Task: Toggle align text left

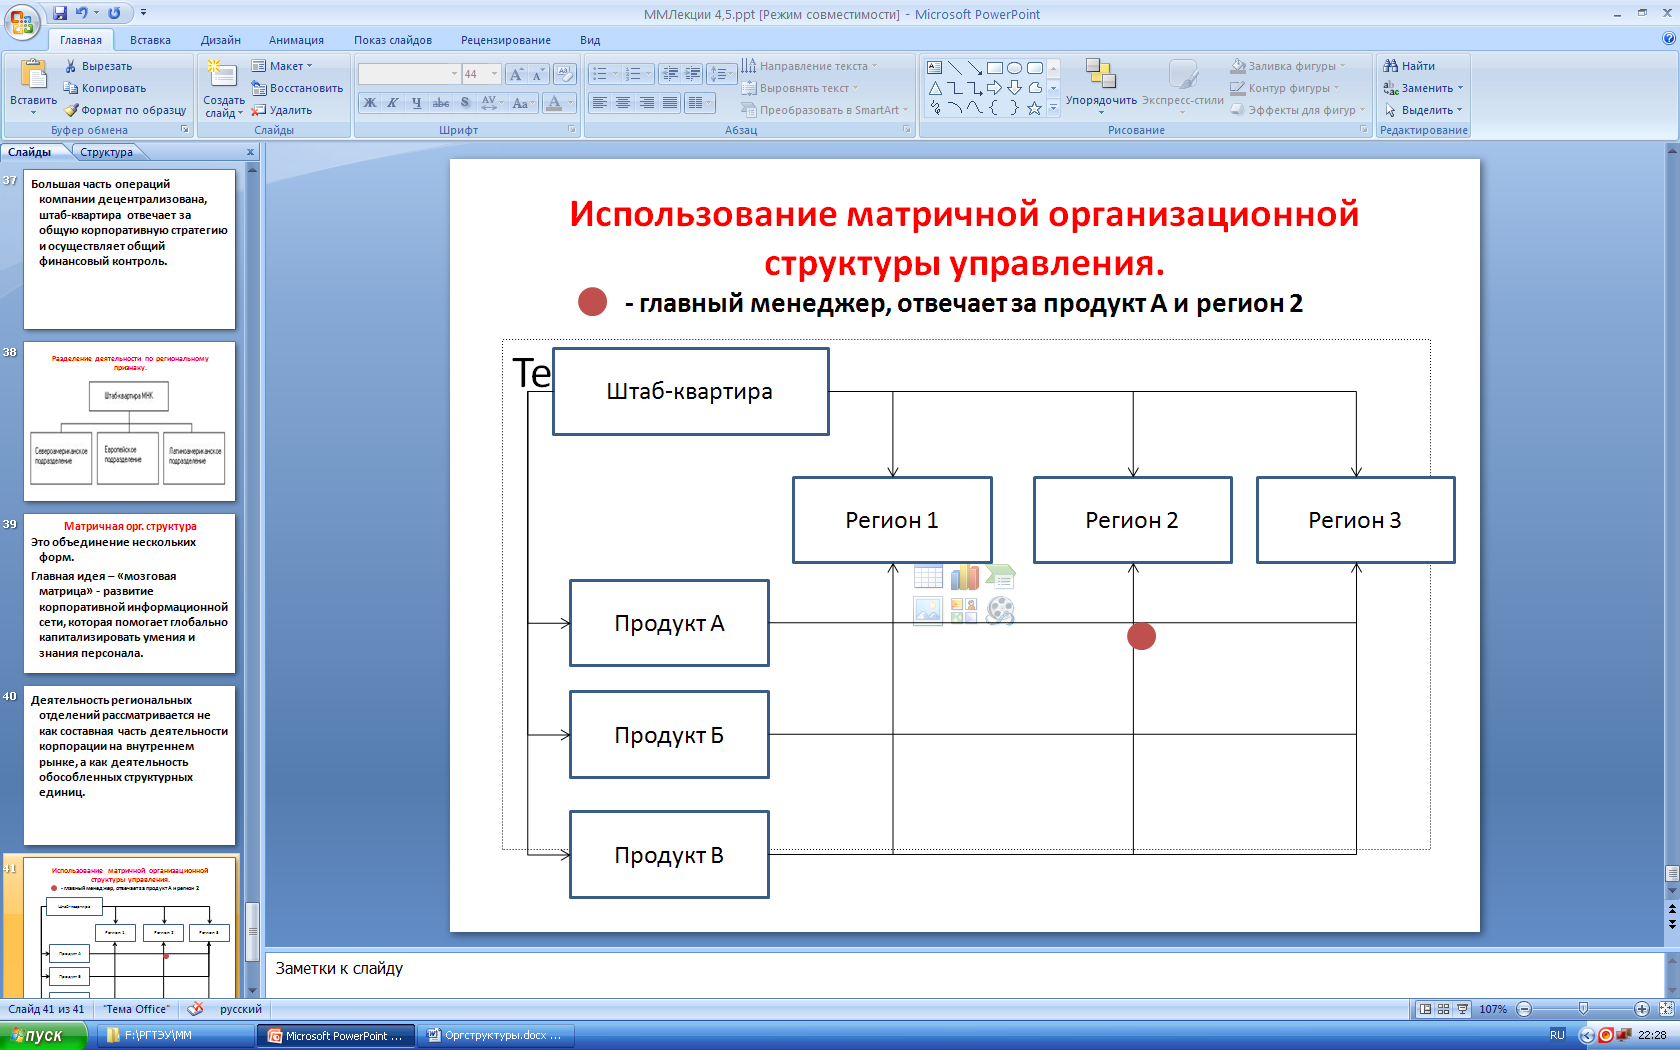Action: click(599, 103)
